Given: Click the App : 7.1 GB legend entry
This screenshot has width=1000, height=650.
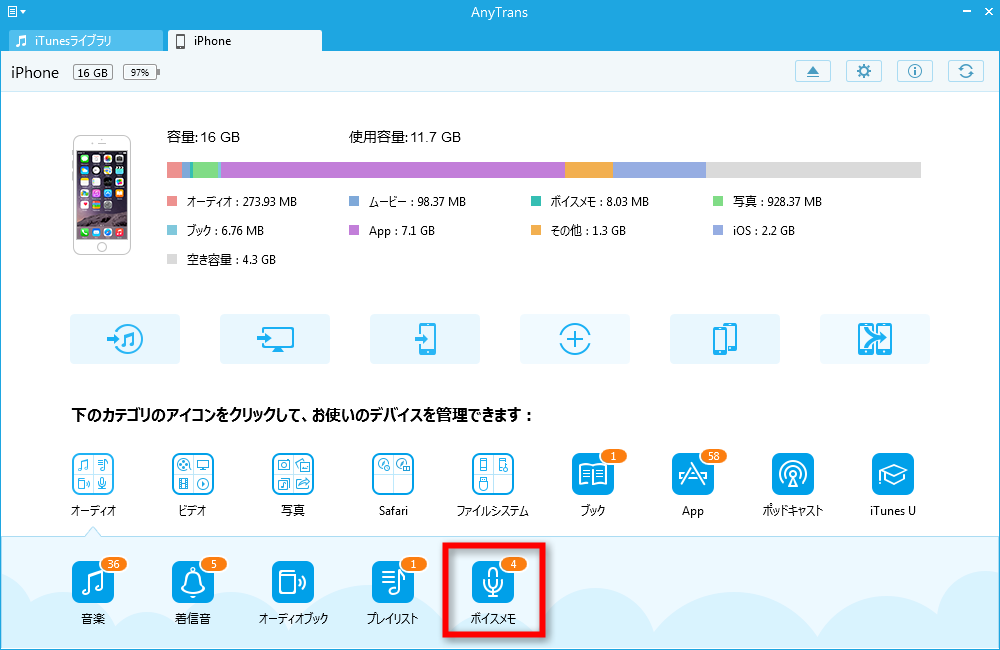Looking at the screenshot, I should tap(392, 230).
